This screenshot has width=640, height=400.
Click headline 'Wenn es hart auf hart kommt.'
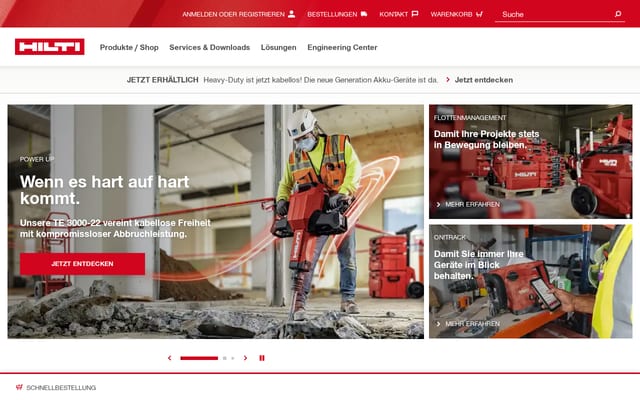tap(104, 190)
